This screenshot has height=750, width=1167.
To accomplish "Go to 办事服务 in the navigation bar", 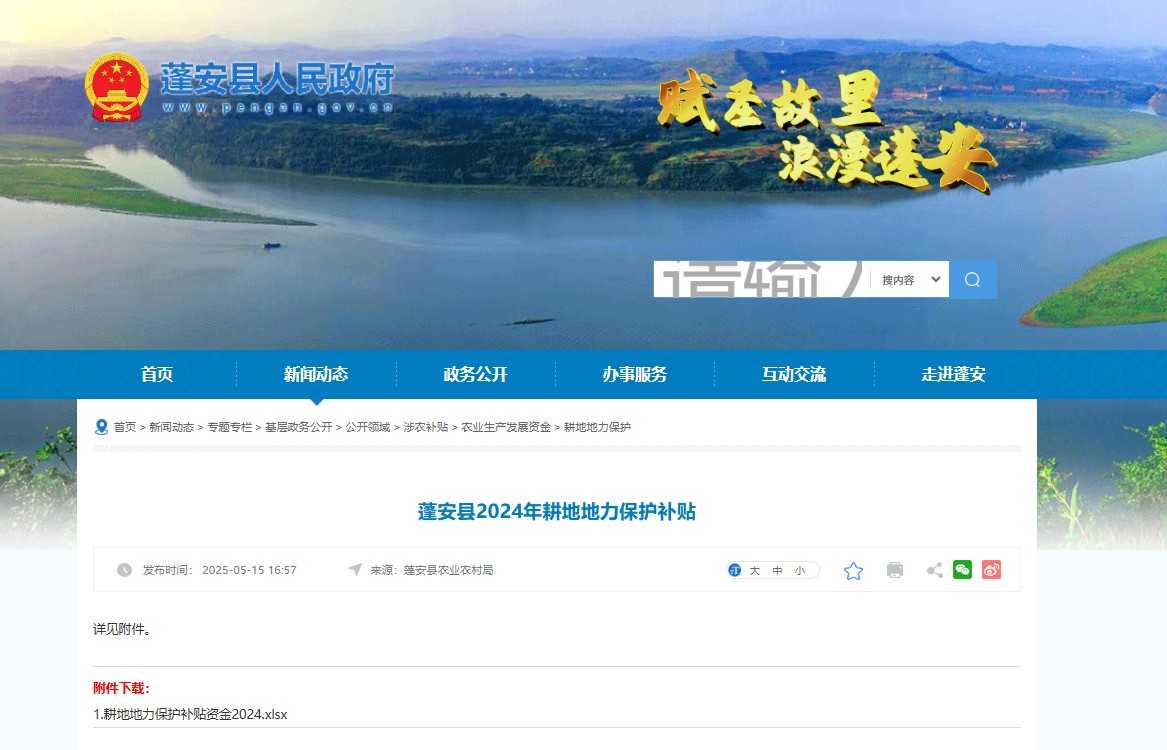I will pos(634,375).
